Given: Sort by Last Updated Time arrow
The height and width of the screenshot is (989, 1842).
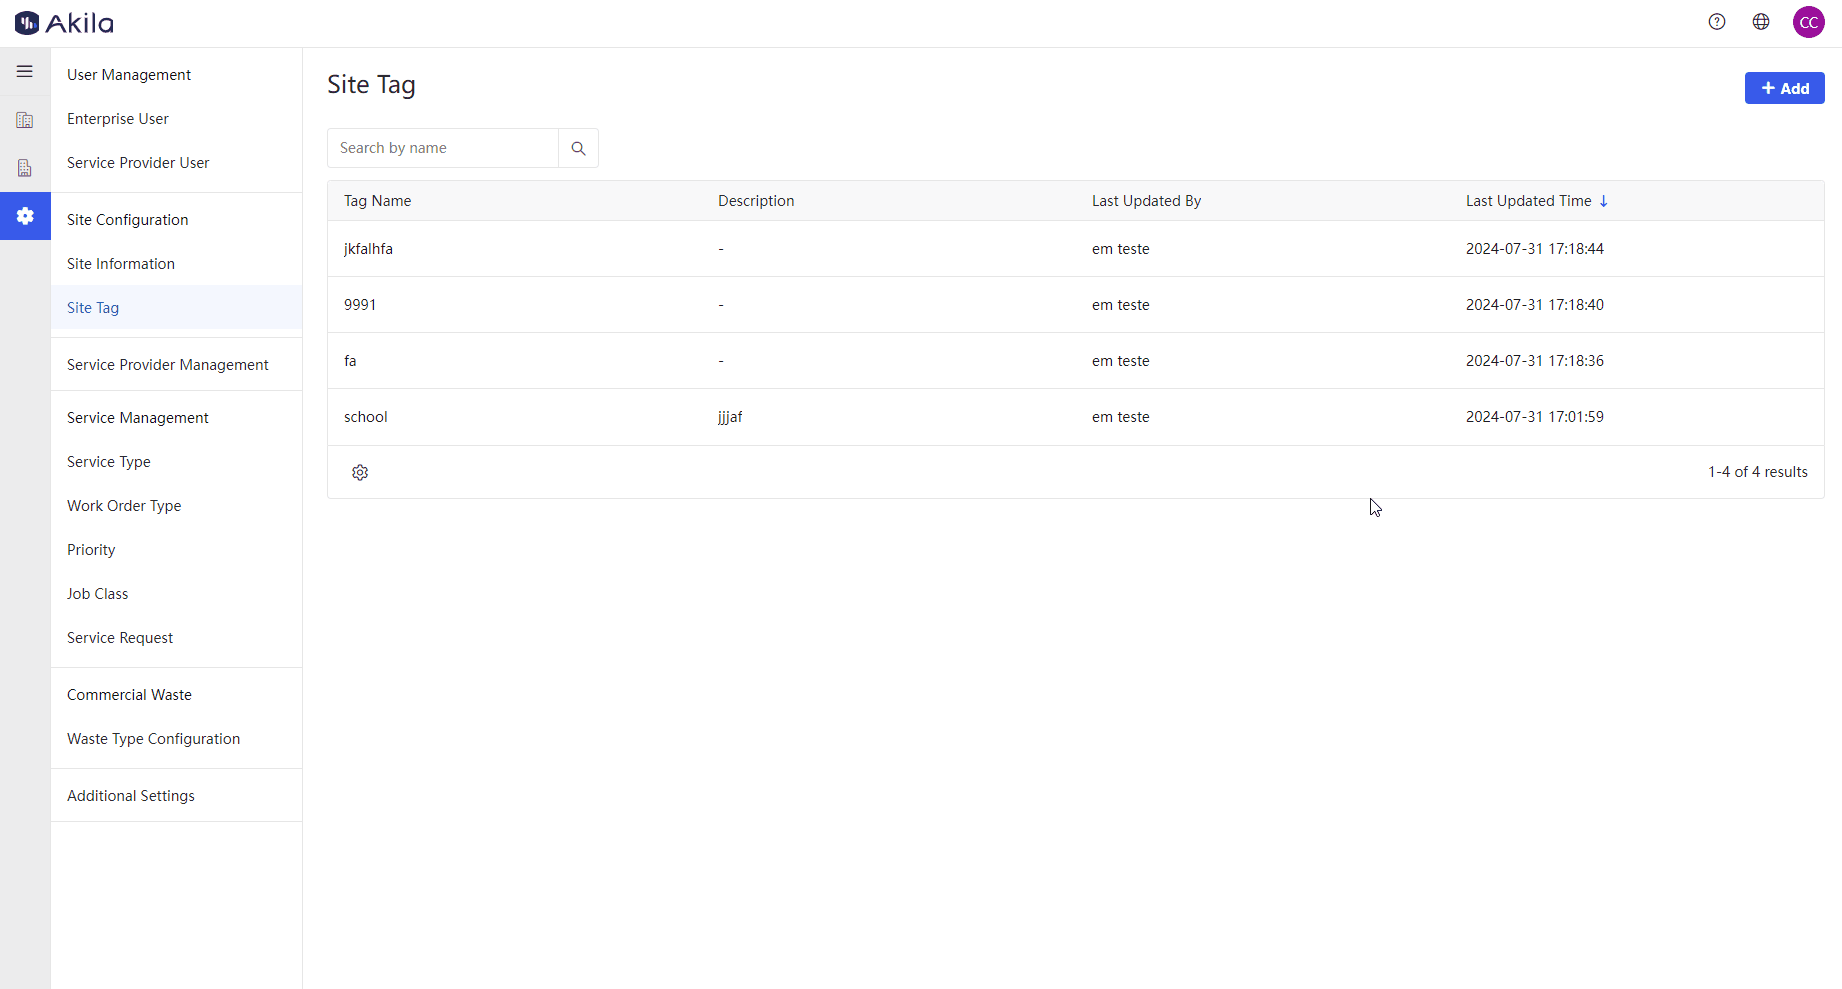Looking at the screenshot, I should click(1604, 201).
